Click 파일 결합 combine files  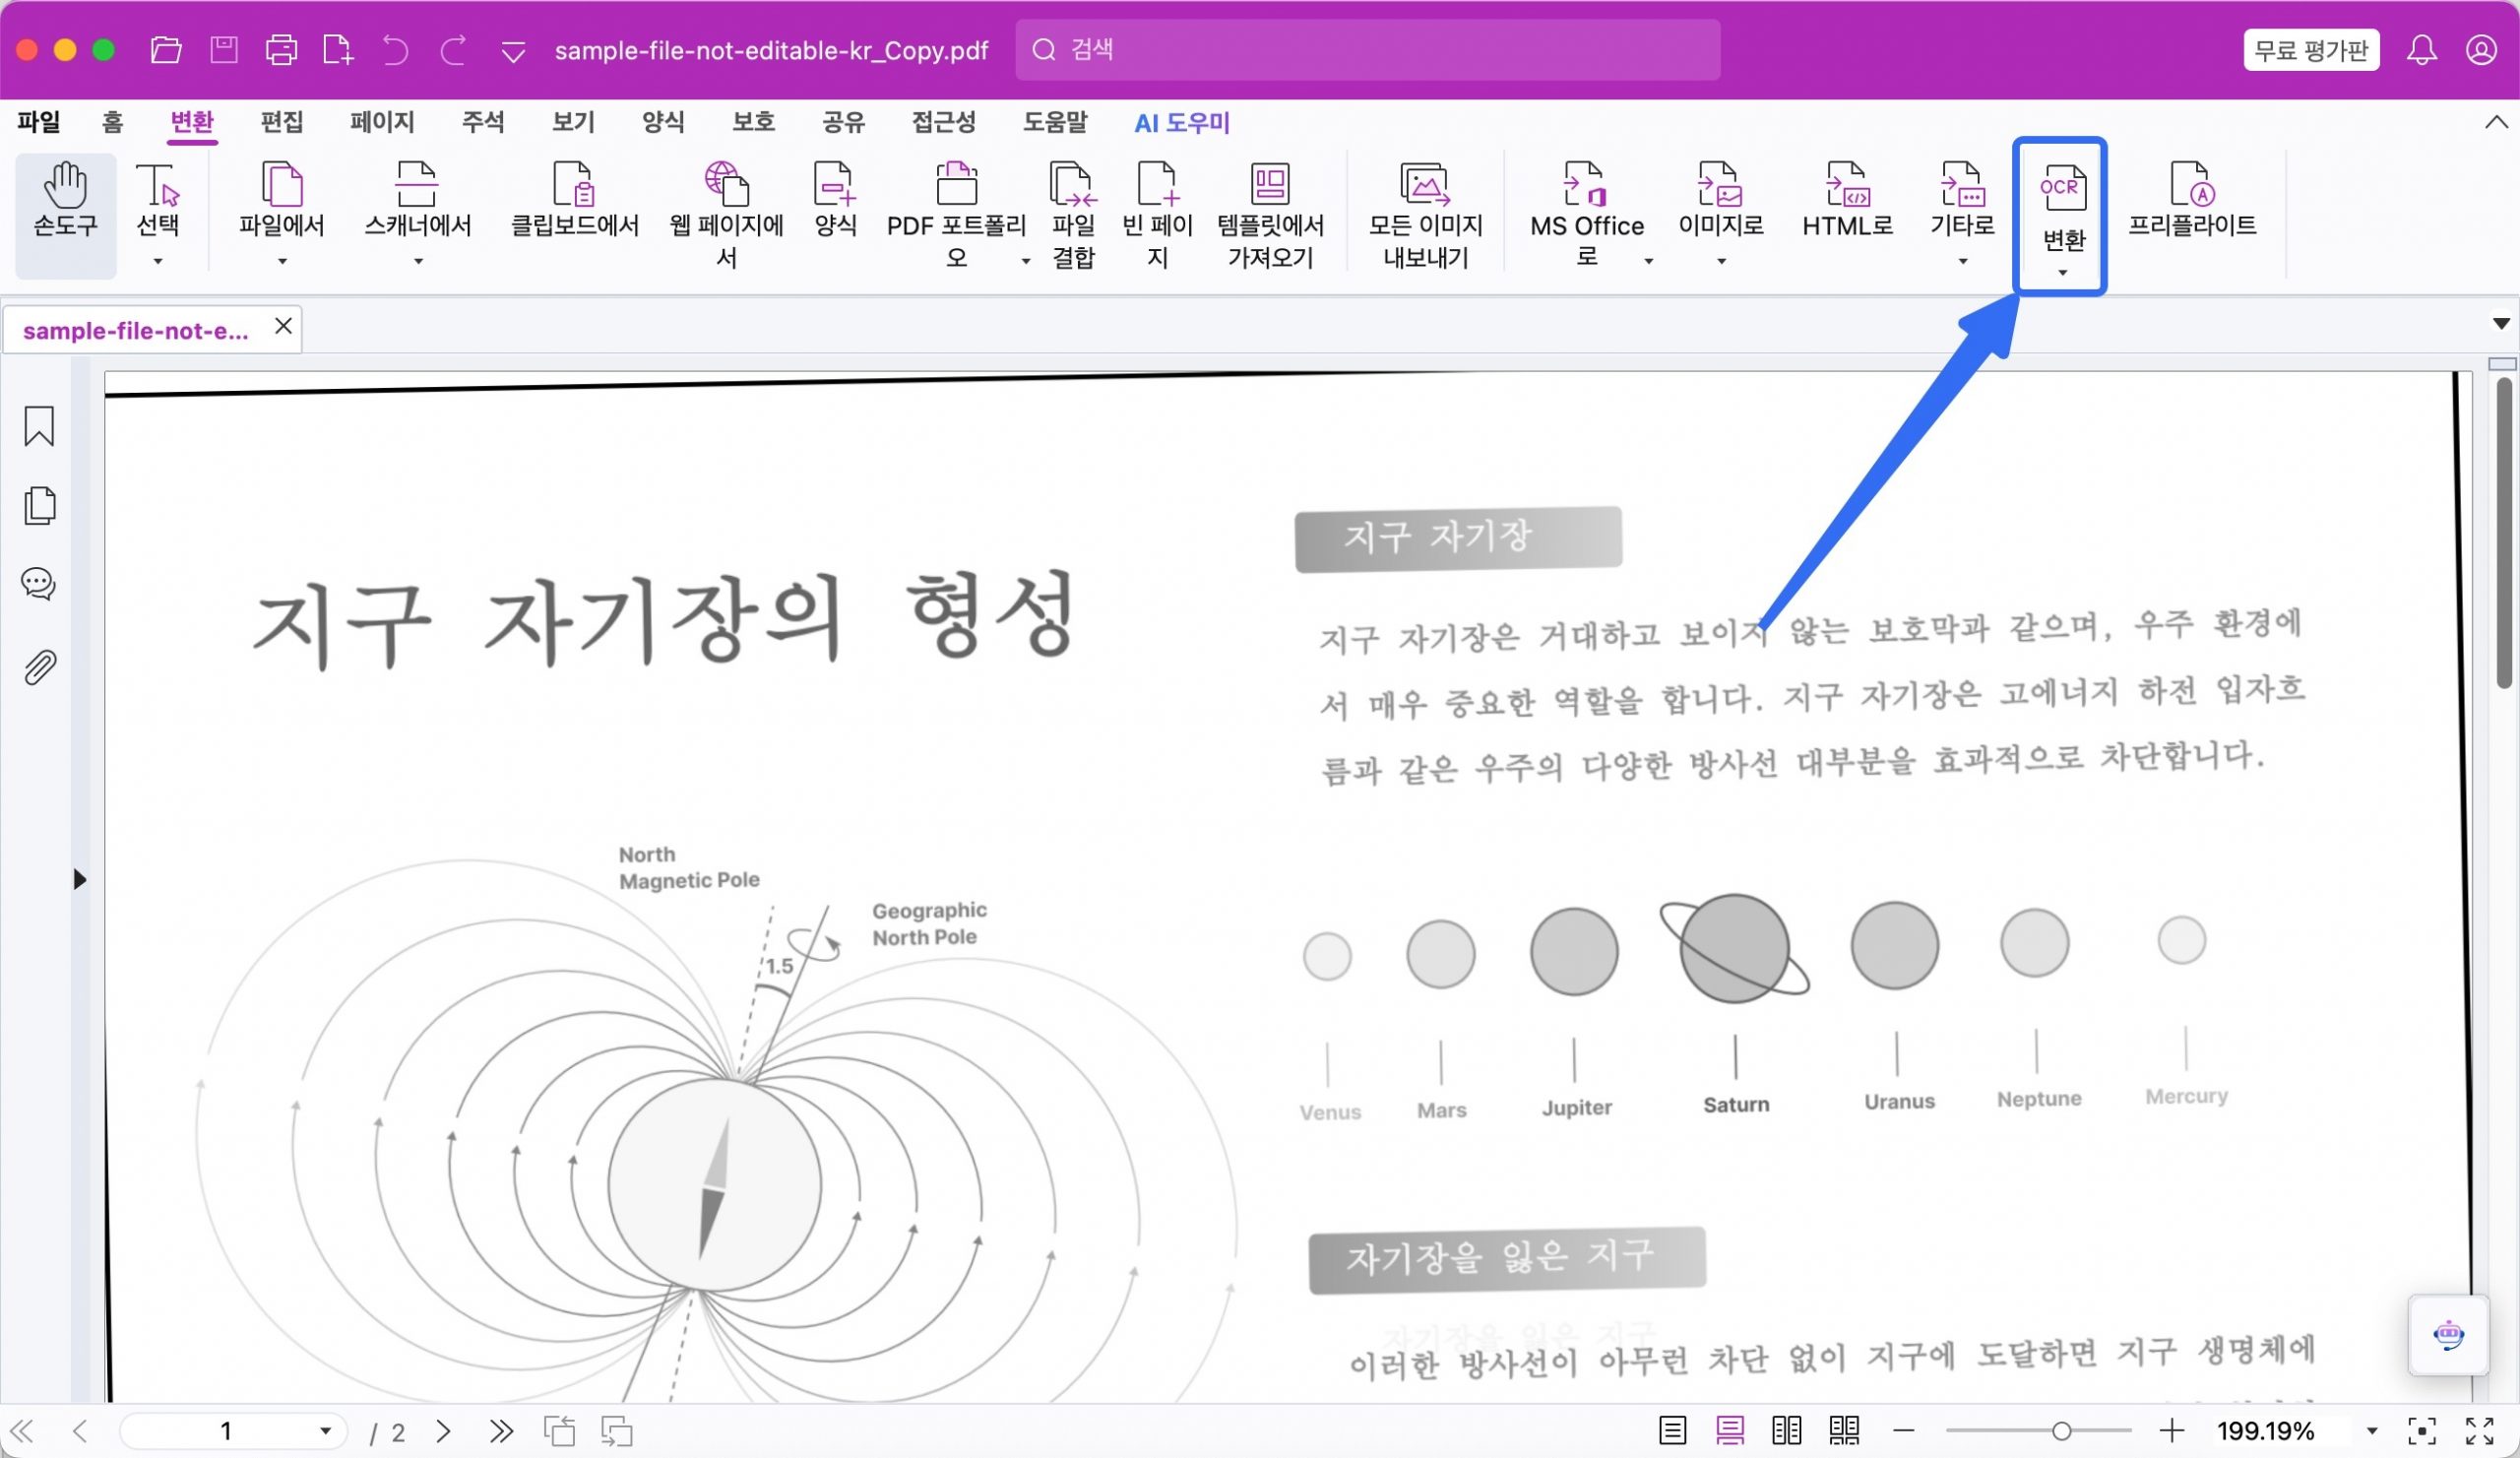tap(1073, 214)
